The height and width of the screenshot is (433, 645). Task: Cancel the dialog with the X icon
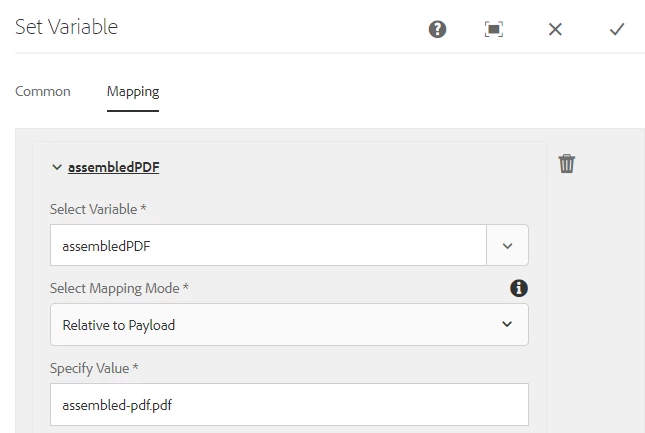pos(555,29)
